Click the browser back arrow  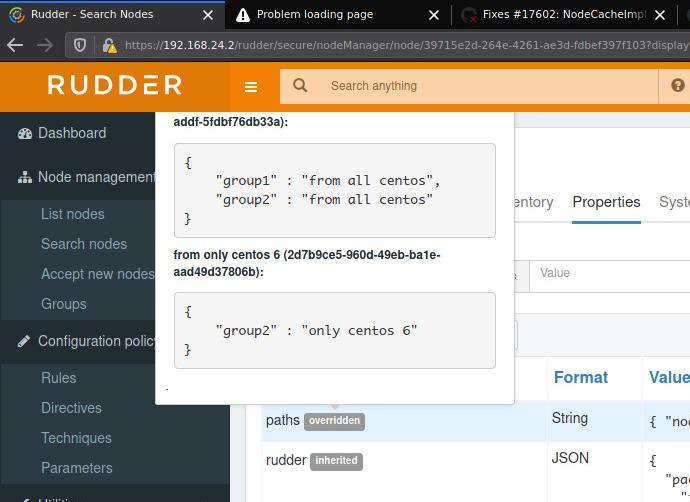(15, 45)
